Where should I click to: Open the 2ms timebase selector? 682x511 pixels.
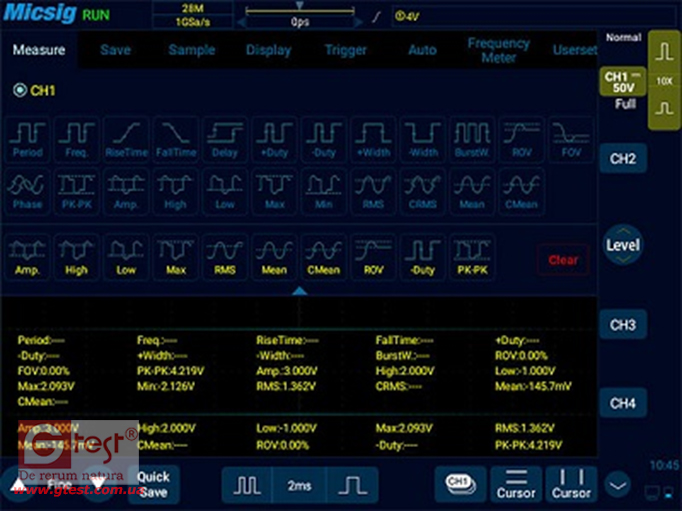click(x=299, y=485)
